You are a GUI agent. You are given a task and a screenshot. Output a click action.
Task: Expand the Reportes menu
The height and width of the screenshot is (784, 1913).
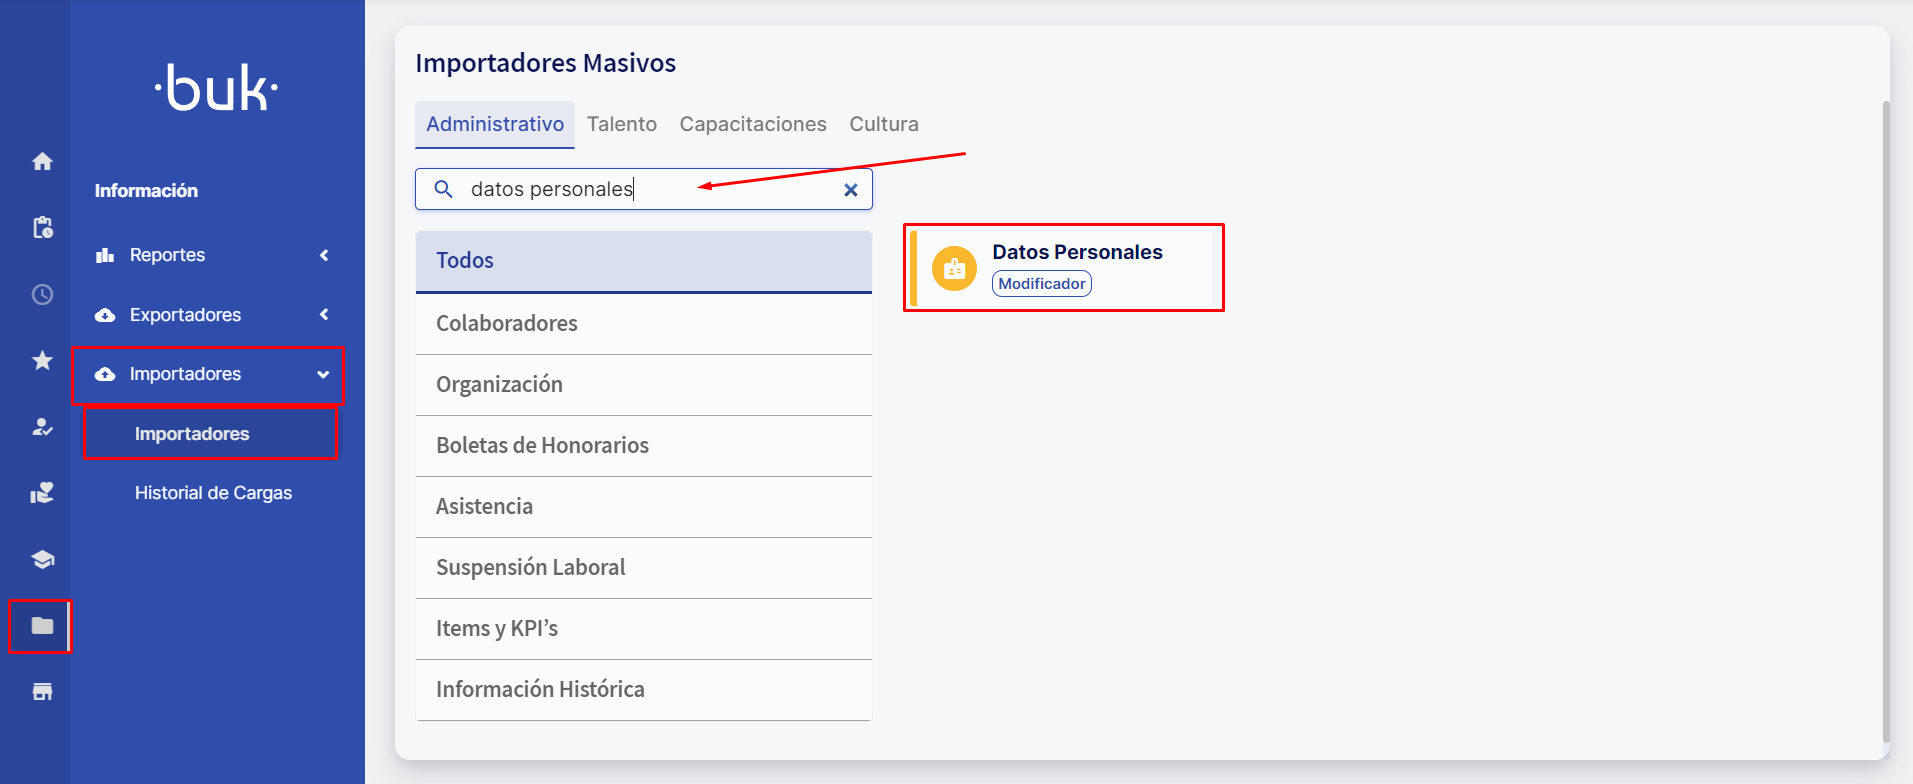(212, 255)
